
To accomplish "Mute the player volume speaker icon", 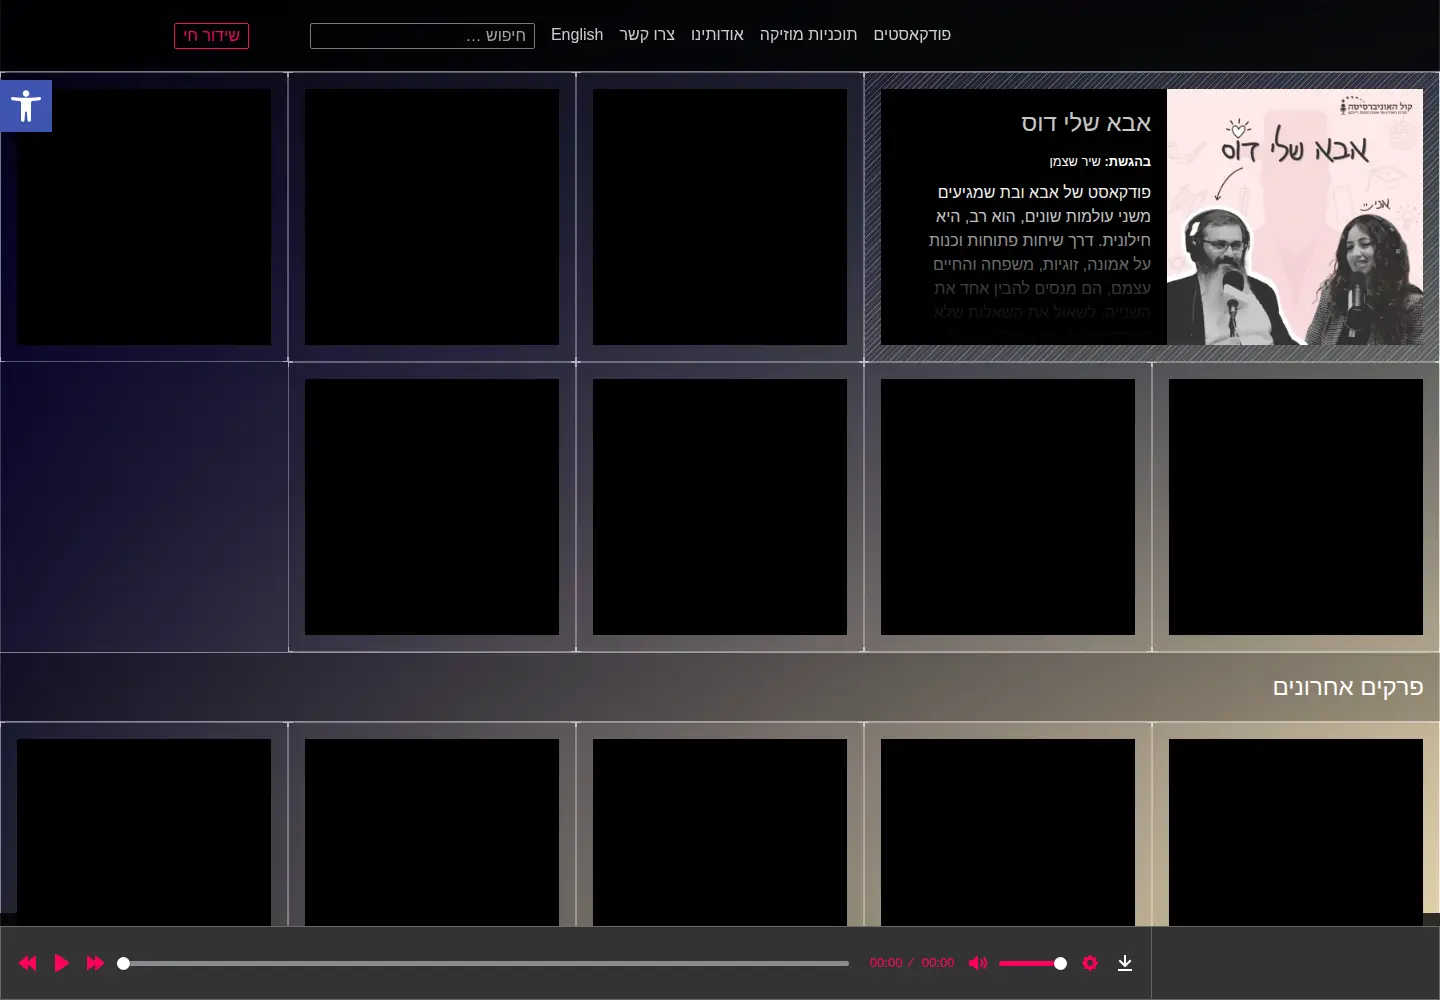I will pos(978,963).
